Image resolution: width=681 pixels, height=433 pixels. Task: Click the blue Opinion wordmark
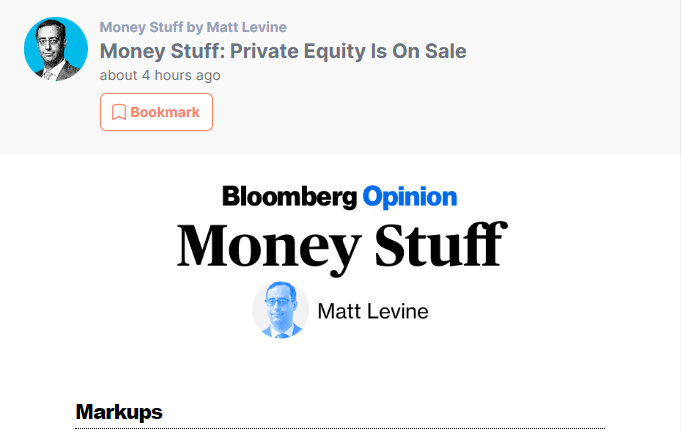(x=410, y=197)
